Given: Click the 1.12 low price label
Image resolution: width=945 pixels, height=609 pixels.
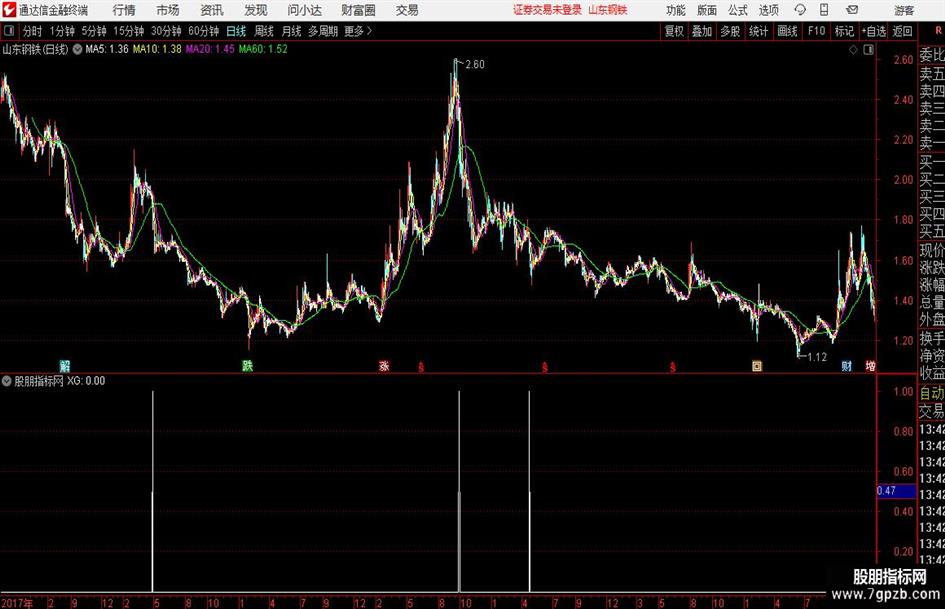Looking at the screenshot, I should [817, 357].
